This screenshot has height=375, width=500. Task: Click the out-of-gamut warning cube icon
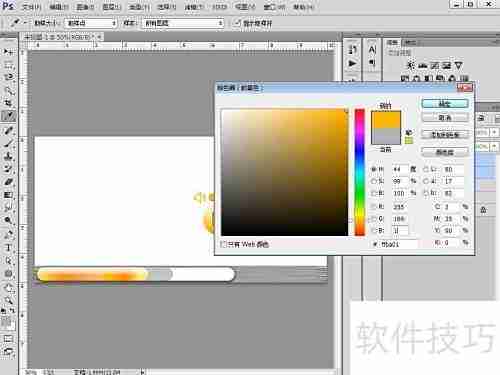409,133
